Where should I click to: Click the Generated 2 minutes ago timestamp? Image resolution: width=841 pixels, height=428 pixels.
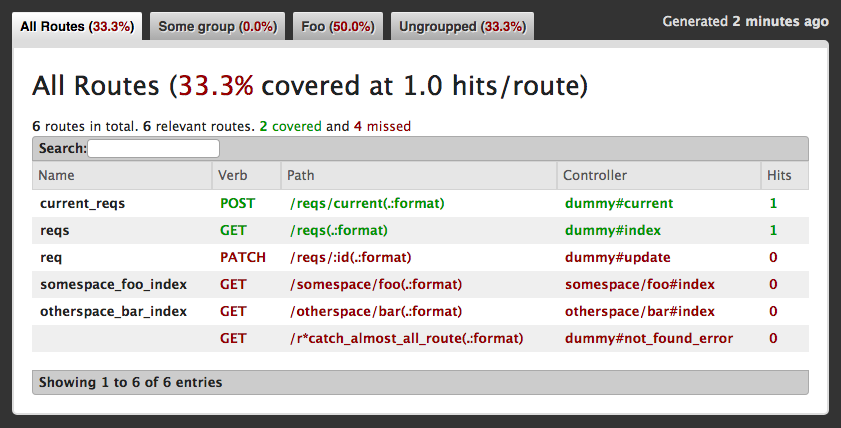tap(745, 21)
